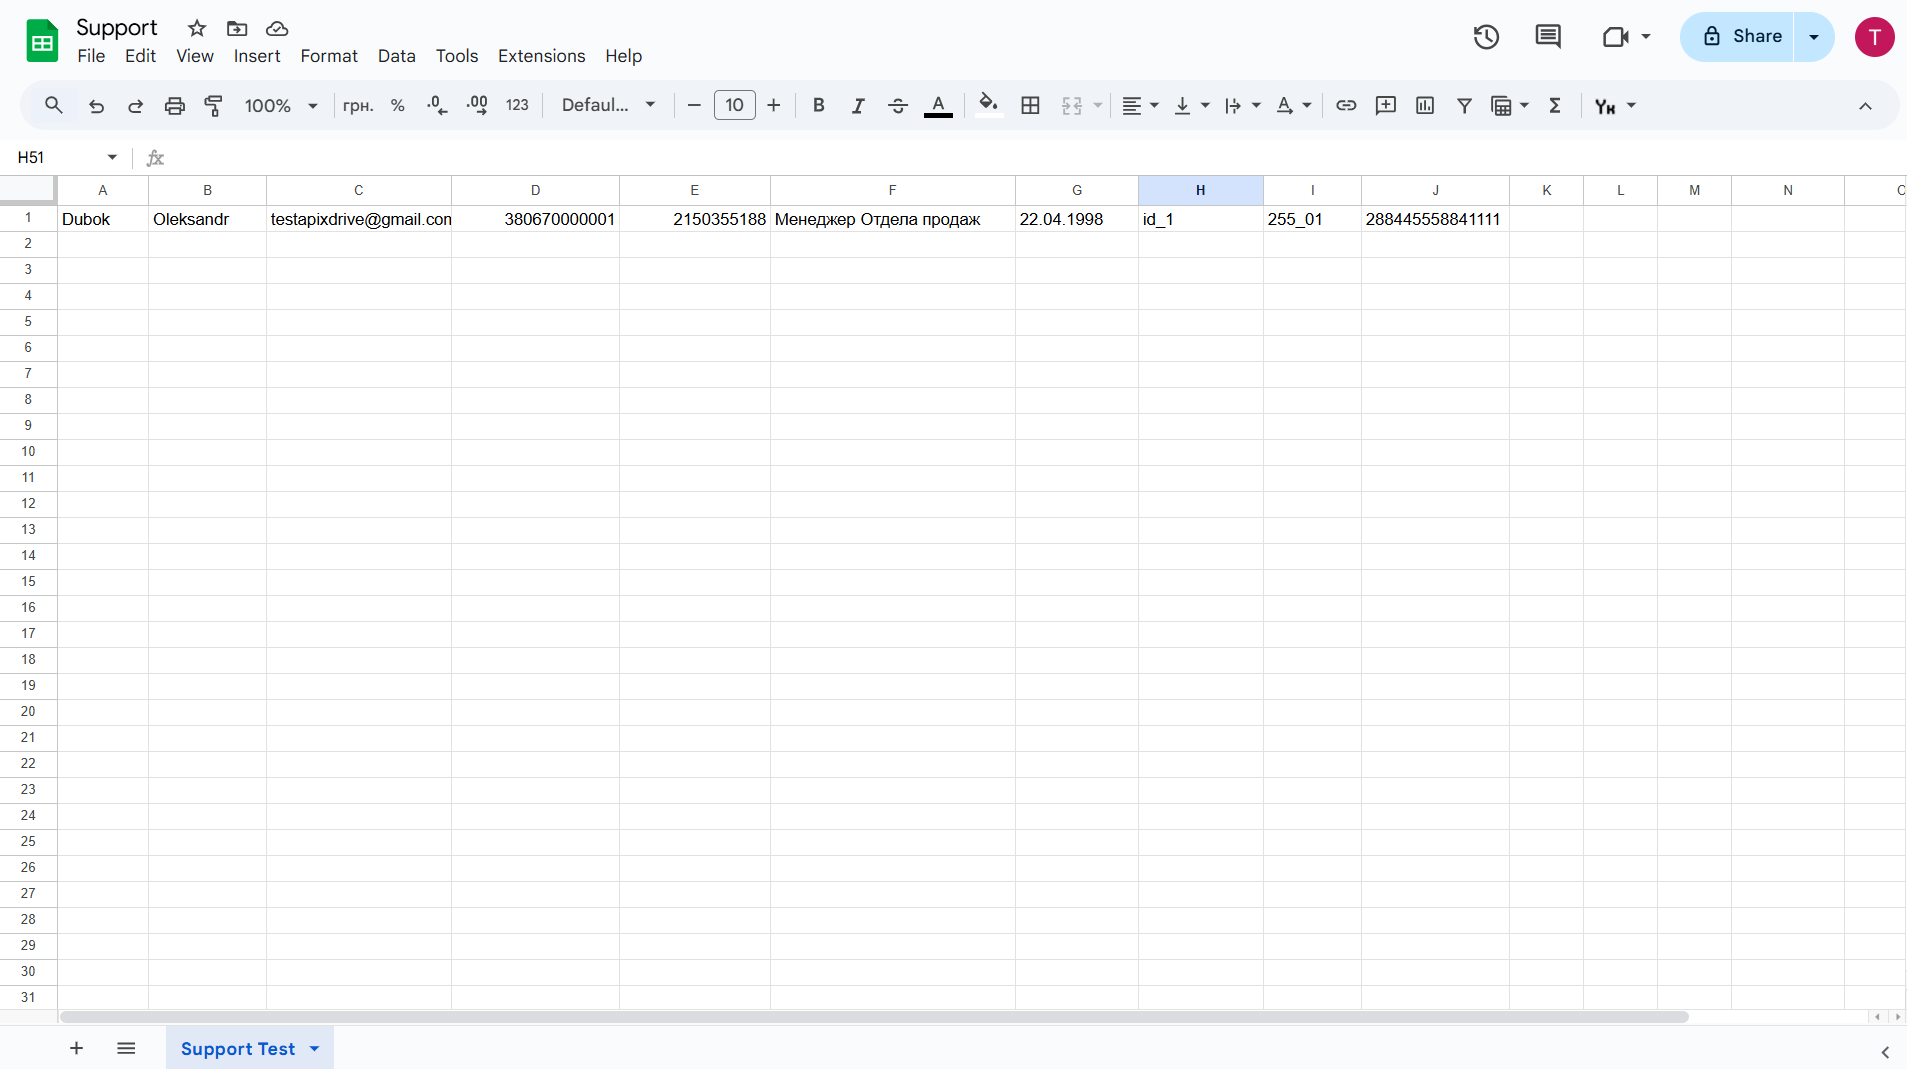Open the zoom 100% dropdown
The height and width of the screenshot is (1069, 1907).
(281, 106)
